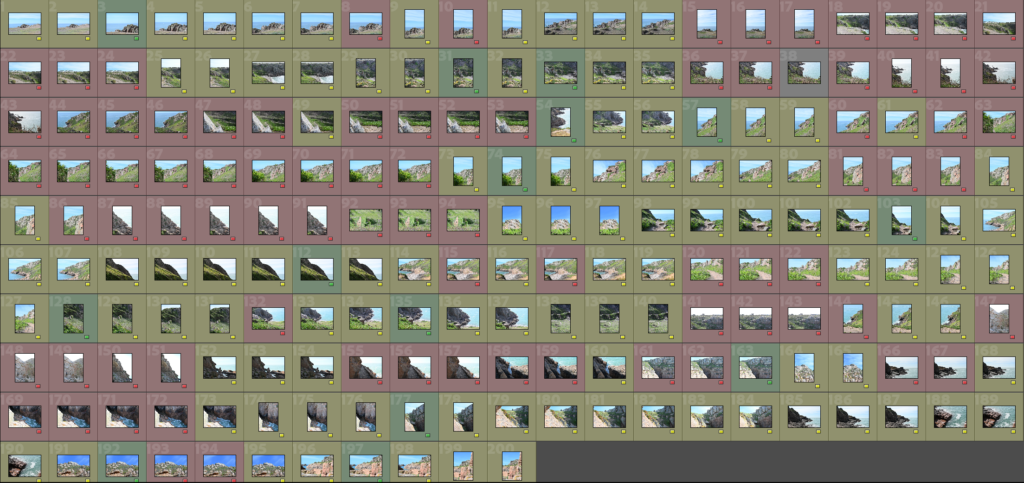Image resolution: width=1024 pixels, height=483 pixels.
Task: Click the red label marker under photo 8
Action: point(380,38)
